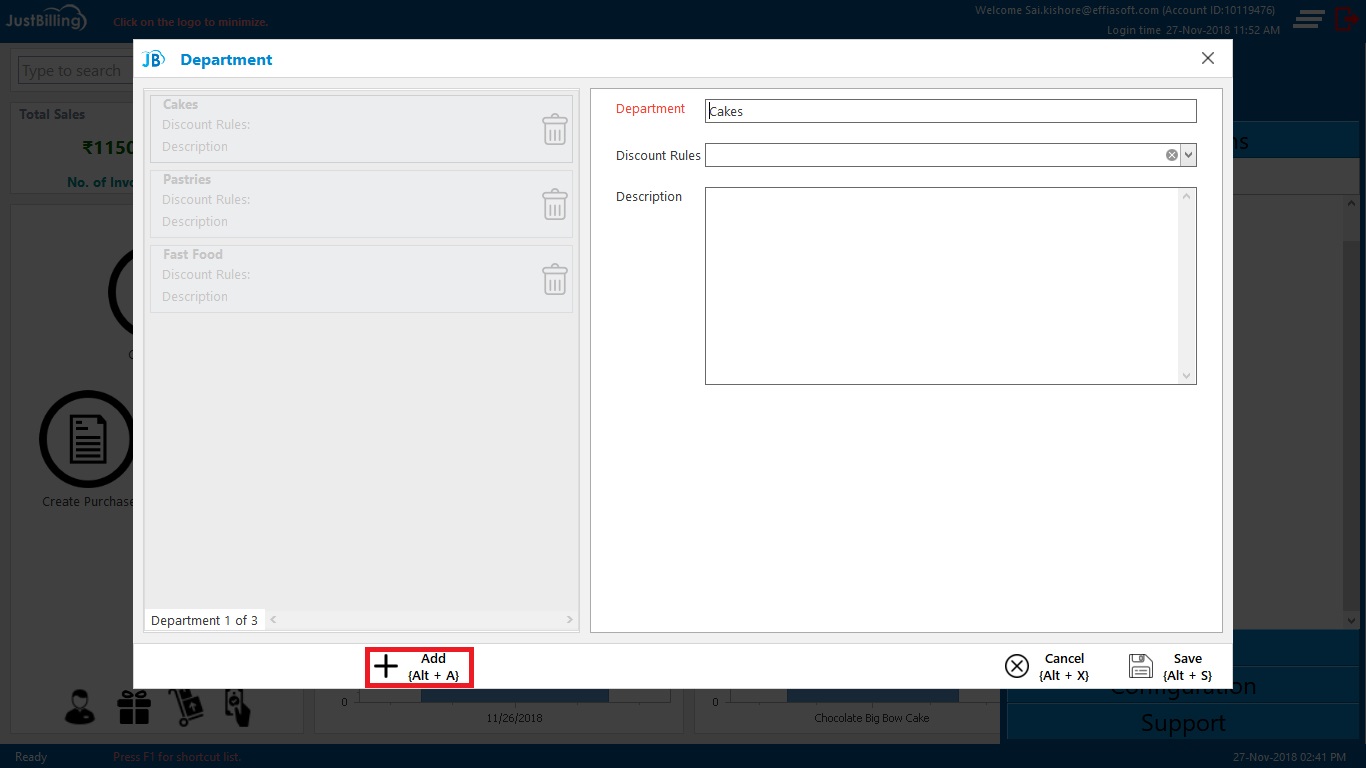Open the Discount Rules dropdown arrow
The height and width of the screenshot is (768, 1366).
point(1188,155)
